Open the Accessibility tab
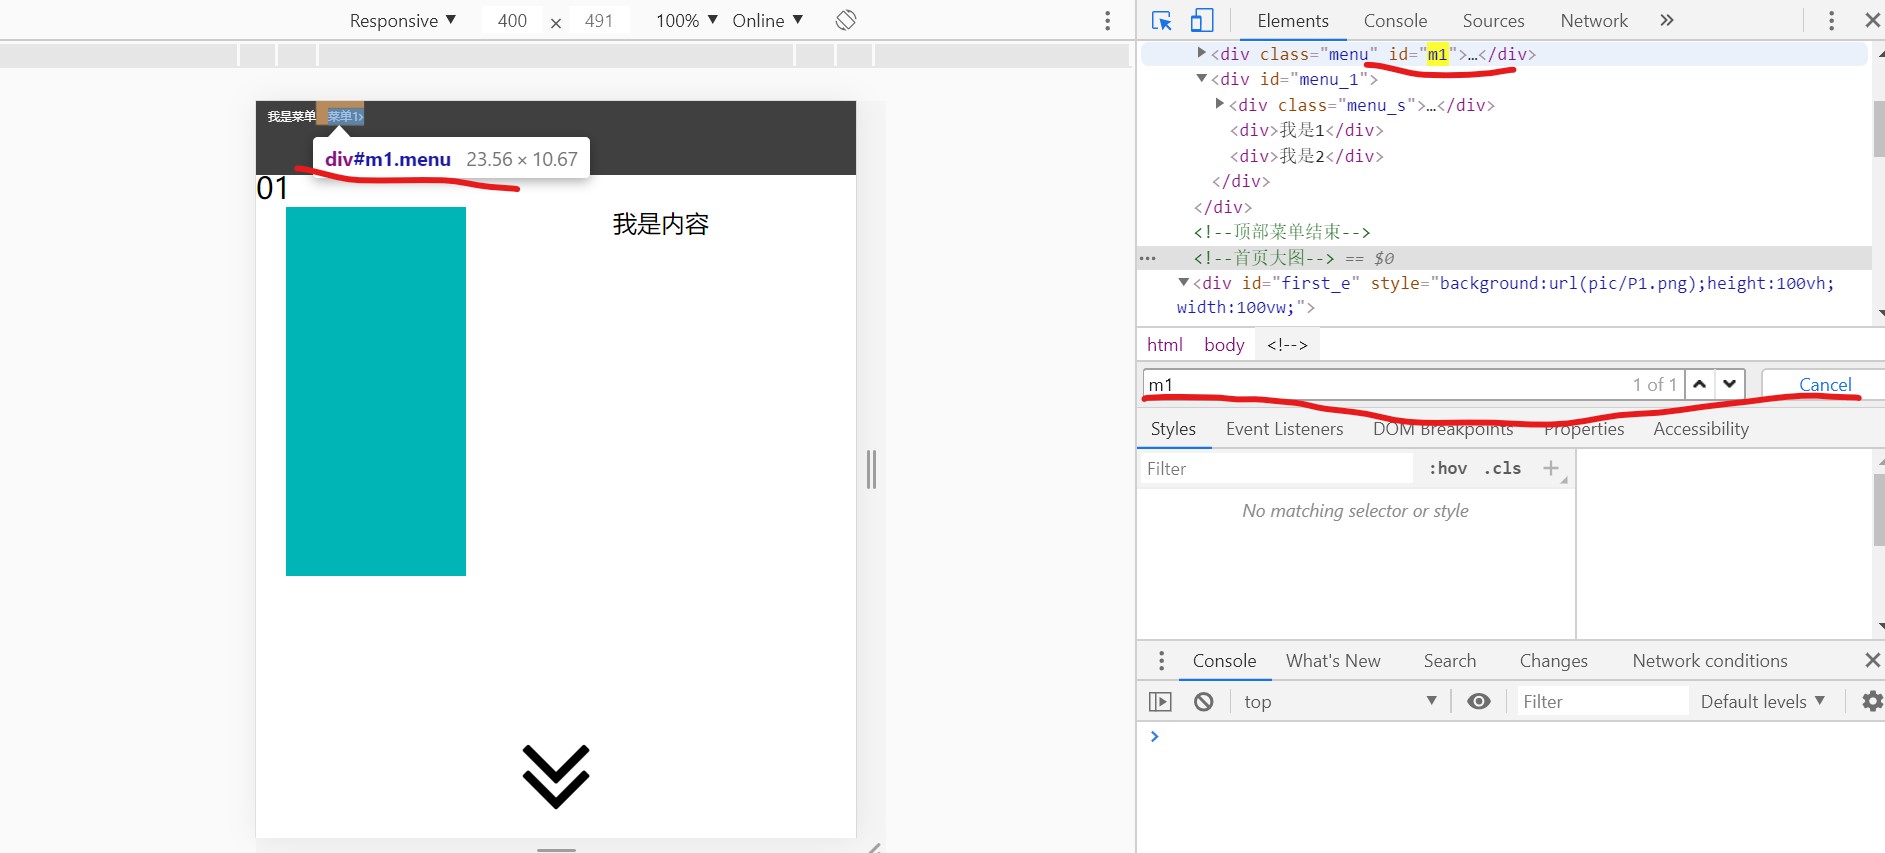1885x853 pixels. pyautogui.click(x=1700, y=429)
